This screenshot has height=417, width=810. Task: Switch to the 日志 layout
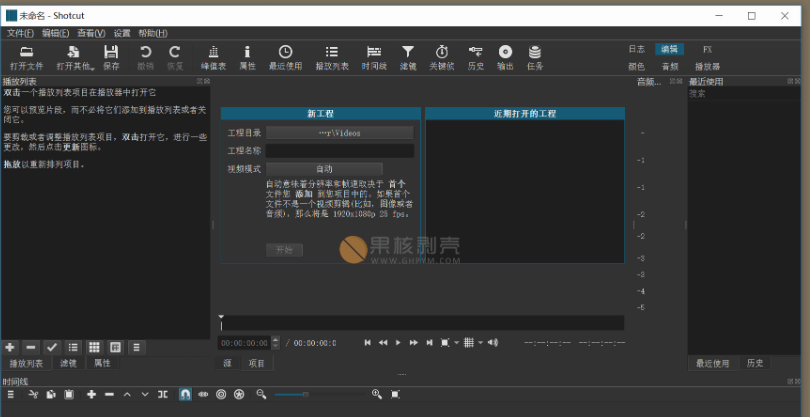[x=636, y=49]
